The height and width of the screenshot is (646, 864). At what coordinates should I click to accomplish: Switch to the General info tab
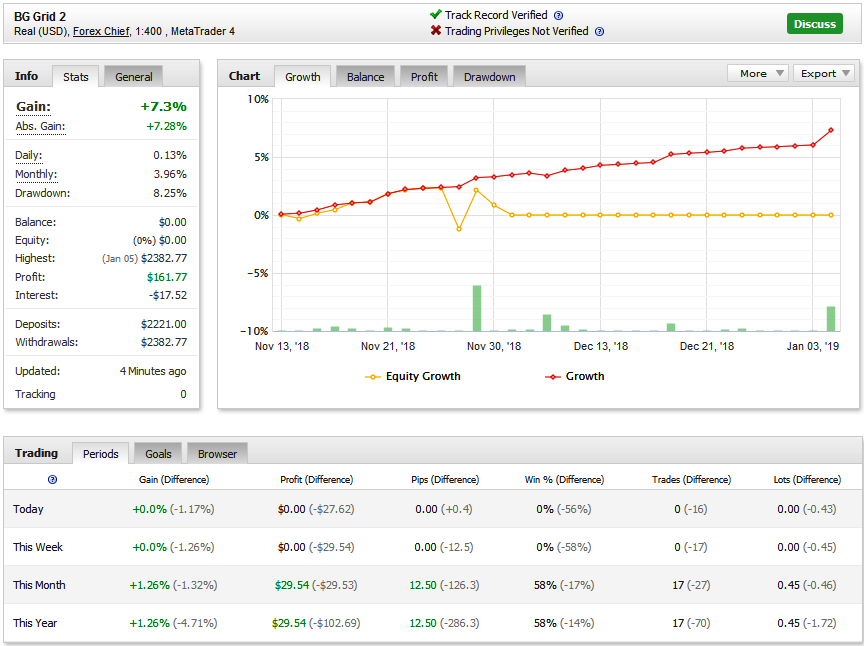click(x=133, y=77)
